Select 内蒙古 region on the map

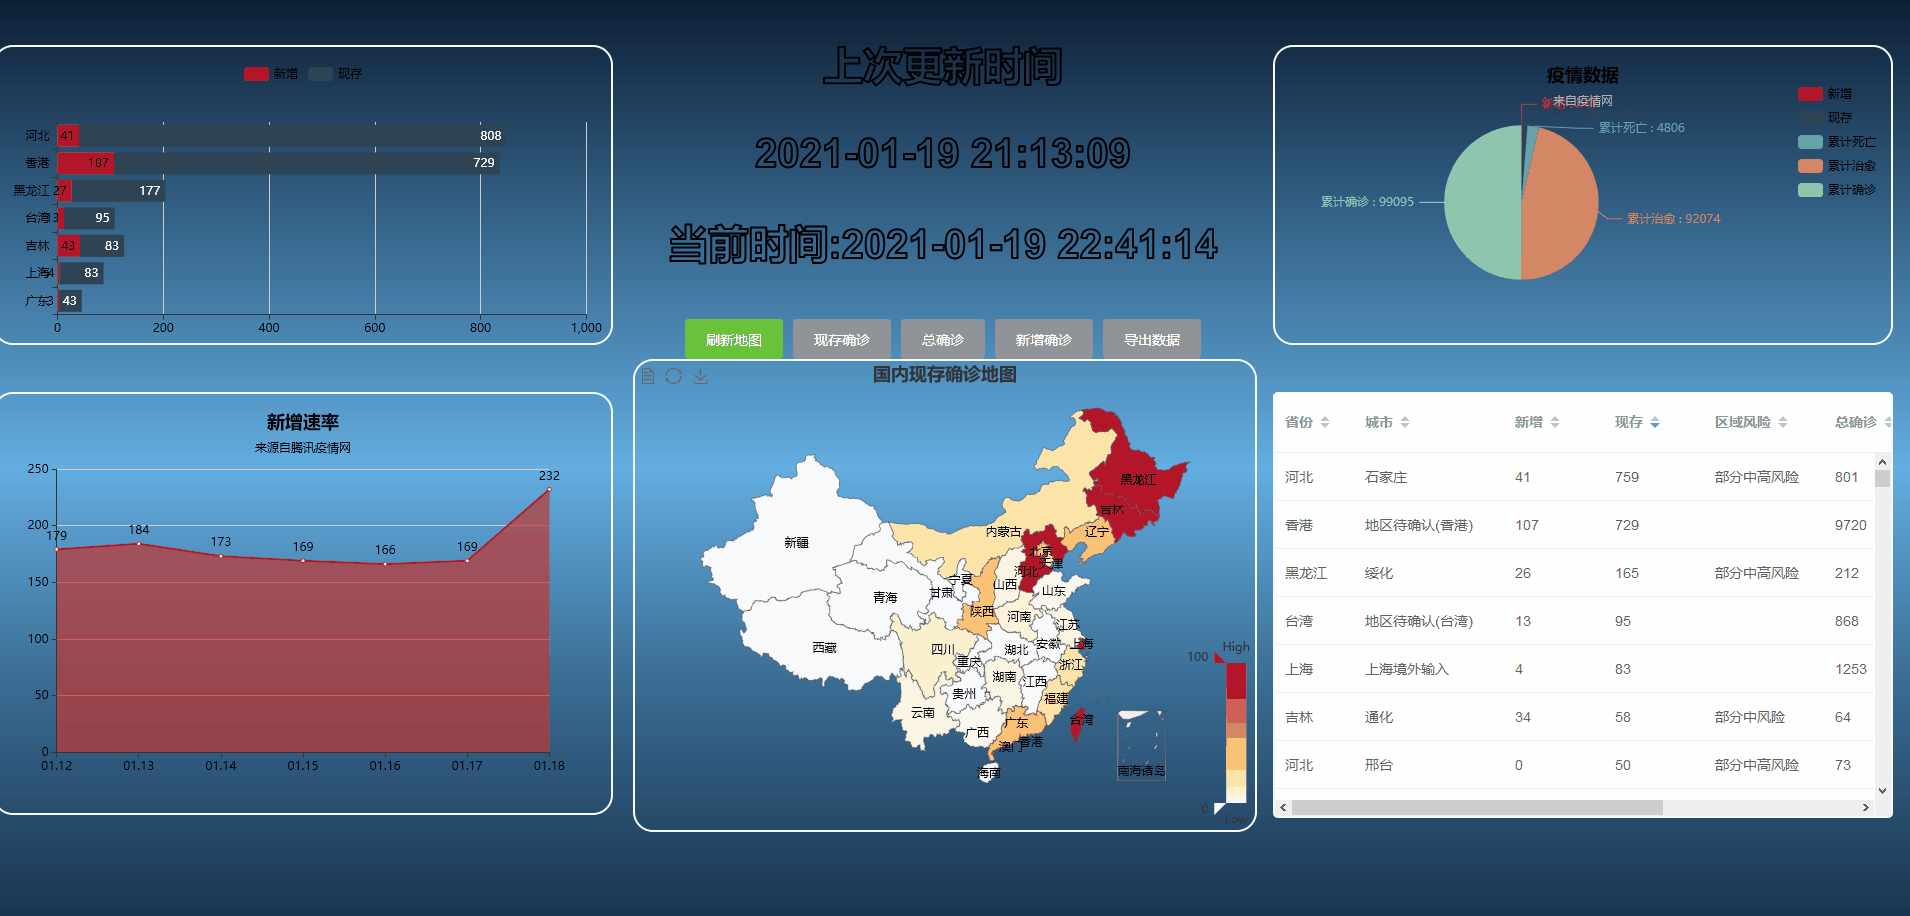[x=1004, y=532]
